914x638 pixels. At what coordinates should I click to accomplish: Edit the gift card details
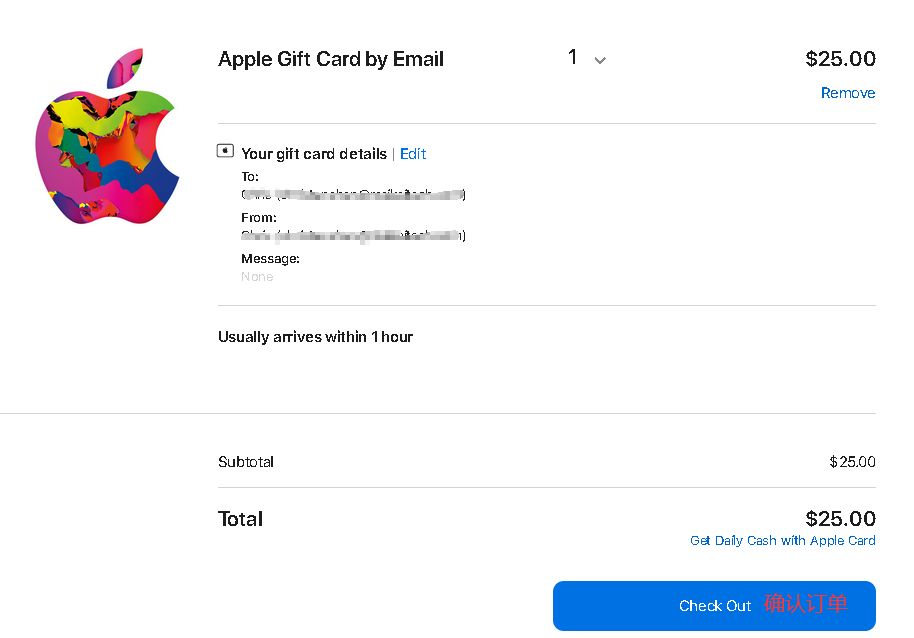tap(413, 154)
